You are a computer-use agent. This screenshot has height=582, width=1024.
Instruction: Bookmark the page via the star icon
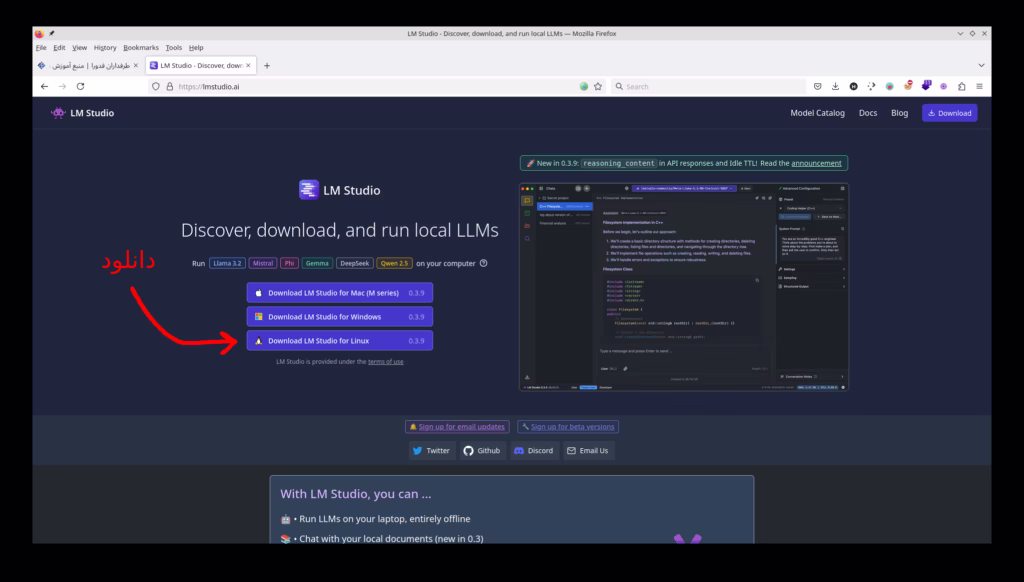[x=597, y=86]
